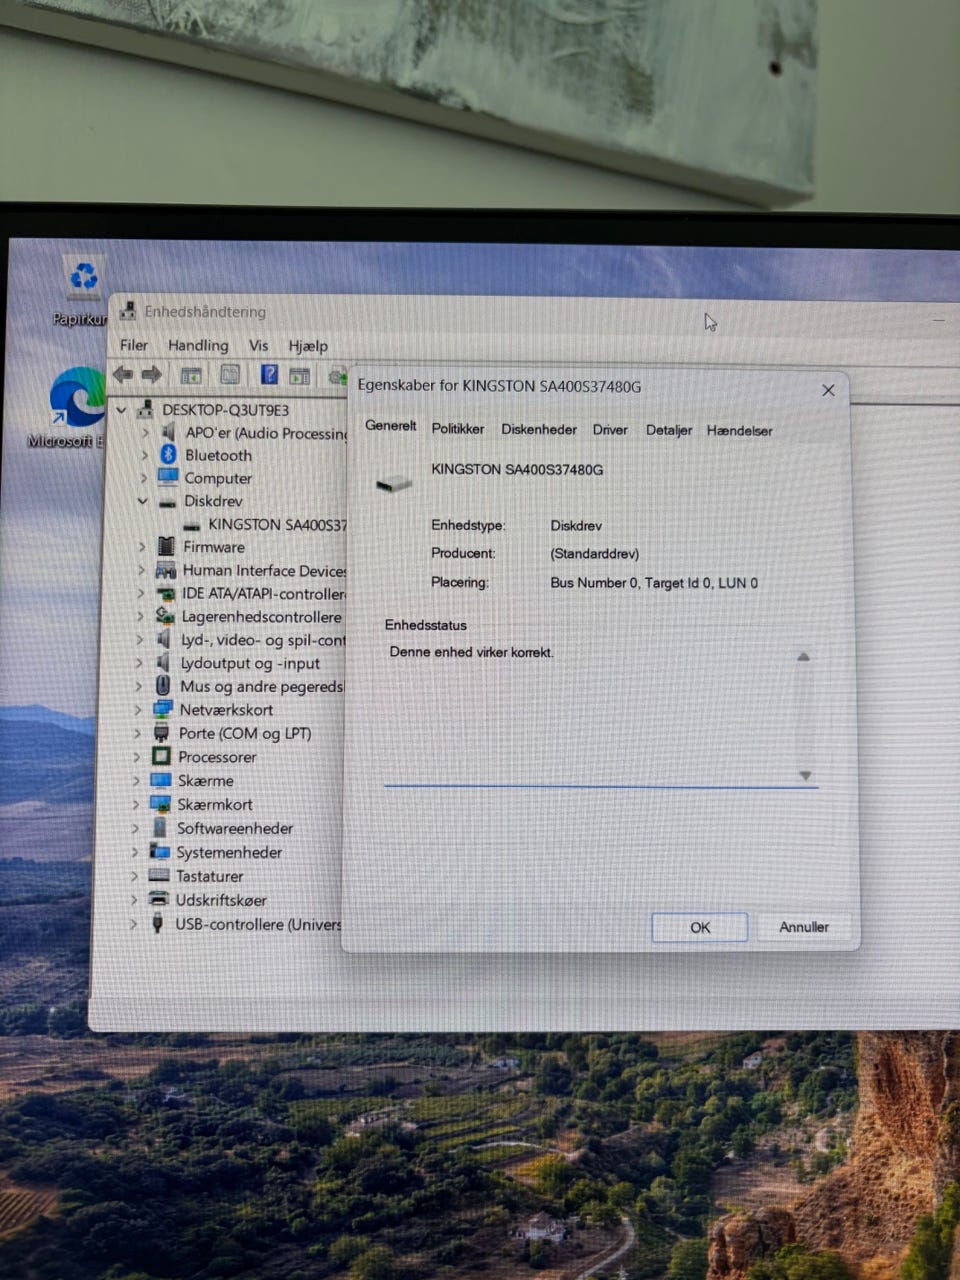The width and height of the screenshot is (960, 1280).
Task: Switch to the Politikker tab
Action: (458, 428)
